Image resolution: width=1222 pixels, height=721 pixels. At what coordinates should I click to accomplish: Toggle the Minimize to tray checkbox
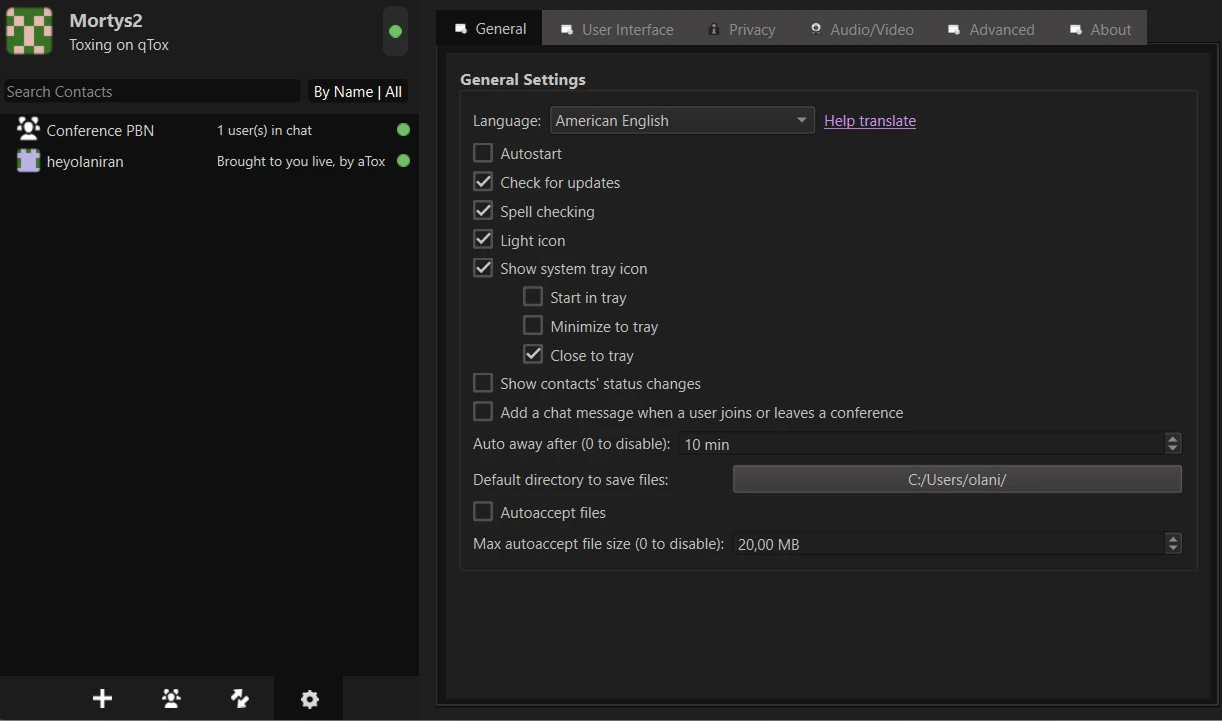pos(533,326)
